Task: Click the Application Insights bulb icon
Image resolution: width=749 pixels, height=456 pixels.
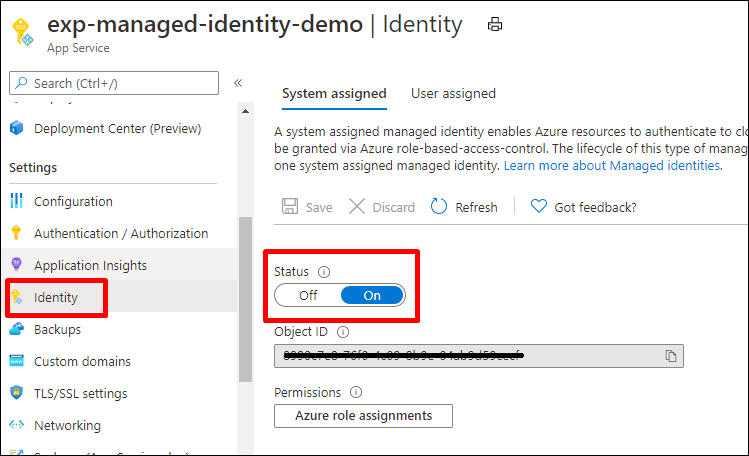Action: tap(16, 265)
